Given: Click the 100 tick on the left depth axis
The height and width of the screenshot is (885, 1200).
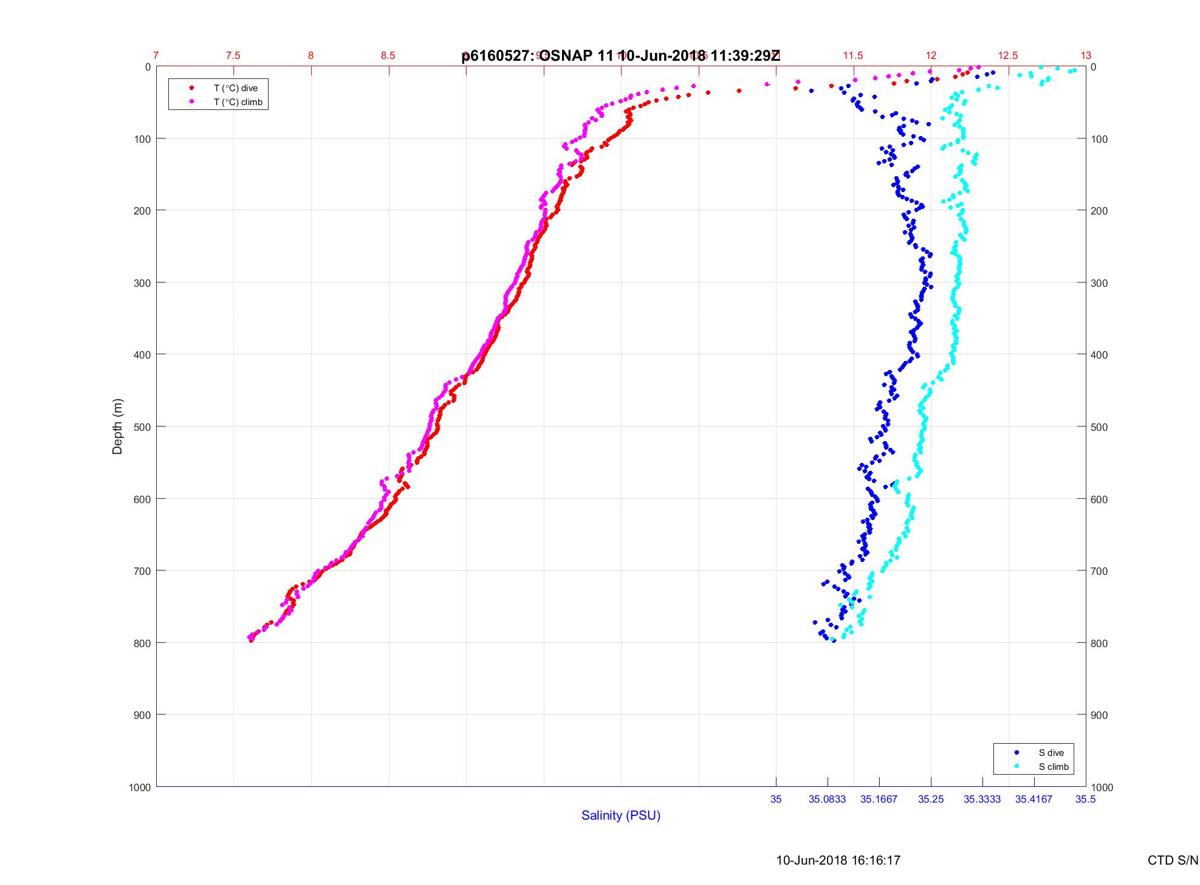Looking at the screenshot, I should point(142,139).
